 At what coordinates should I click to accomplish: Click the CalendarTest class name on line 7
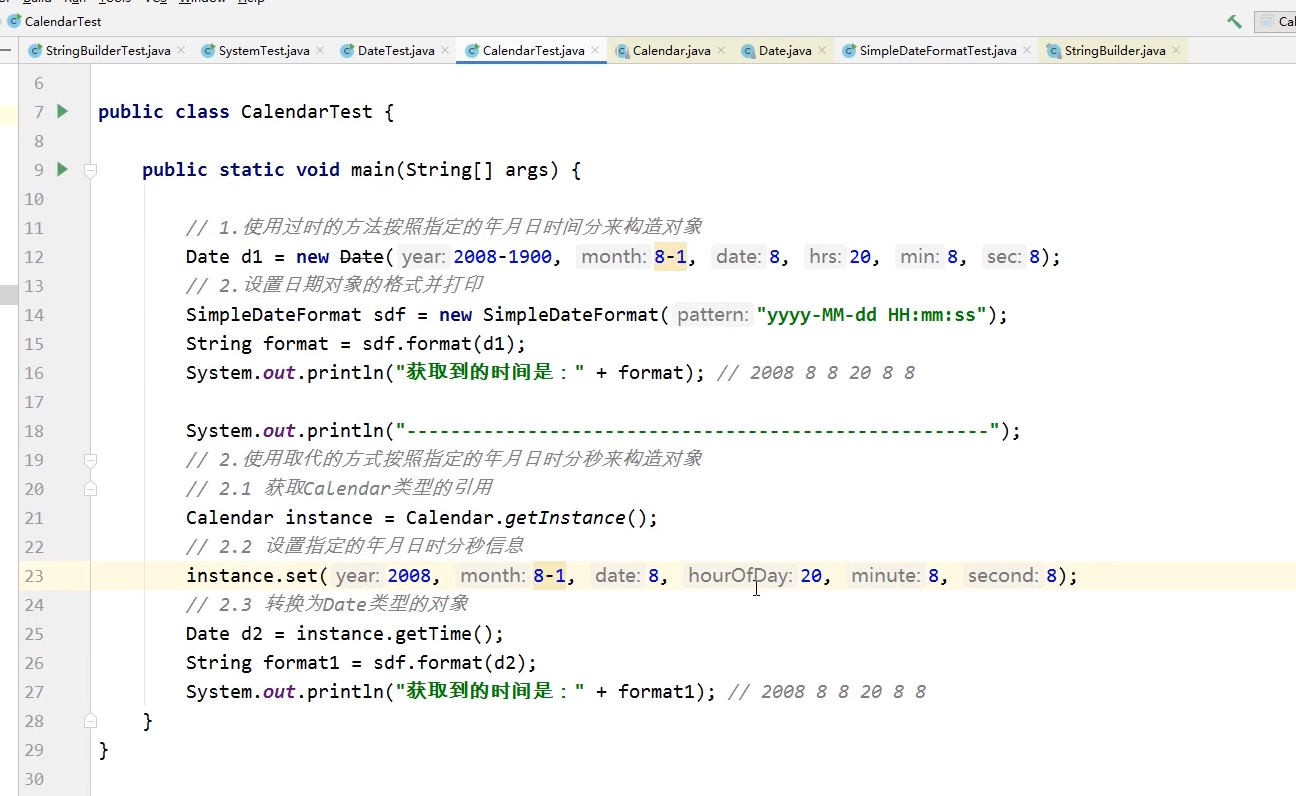click(x=306, y=111)
